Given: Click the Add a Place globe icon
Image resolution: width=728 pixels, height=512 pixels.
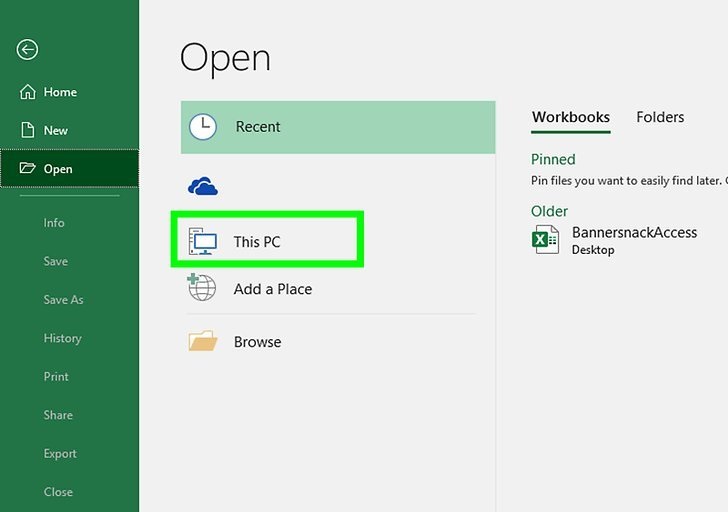Looking at the screenshot, I should [202, 288].
